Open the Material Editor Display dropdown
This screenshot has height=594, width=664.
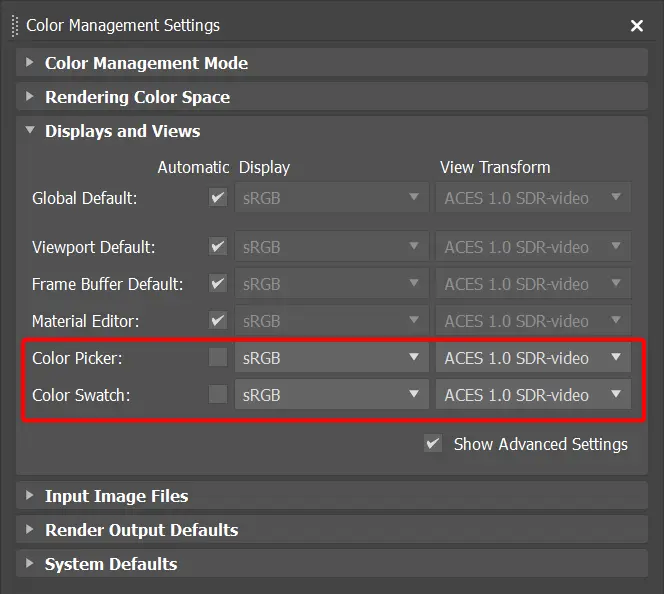tap(332, 320)
